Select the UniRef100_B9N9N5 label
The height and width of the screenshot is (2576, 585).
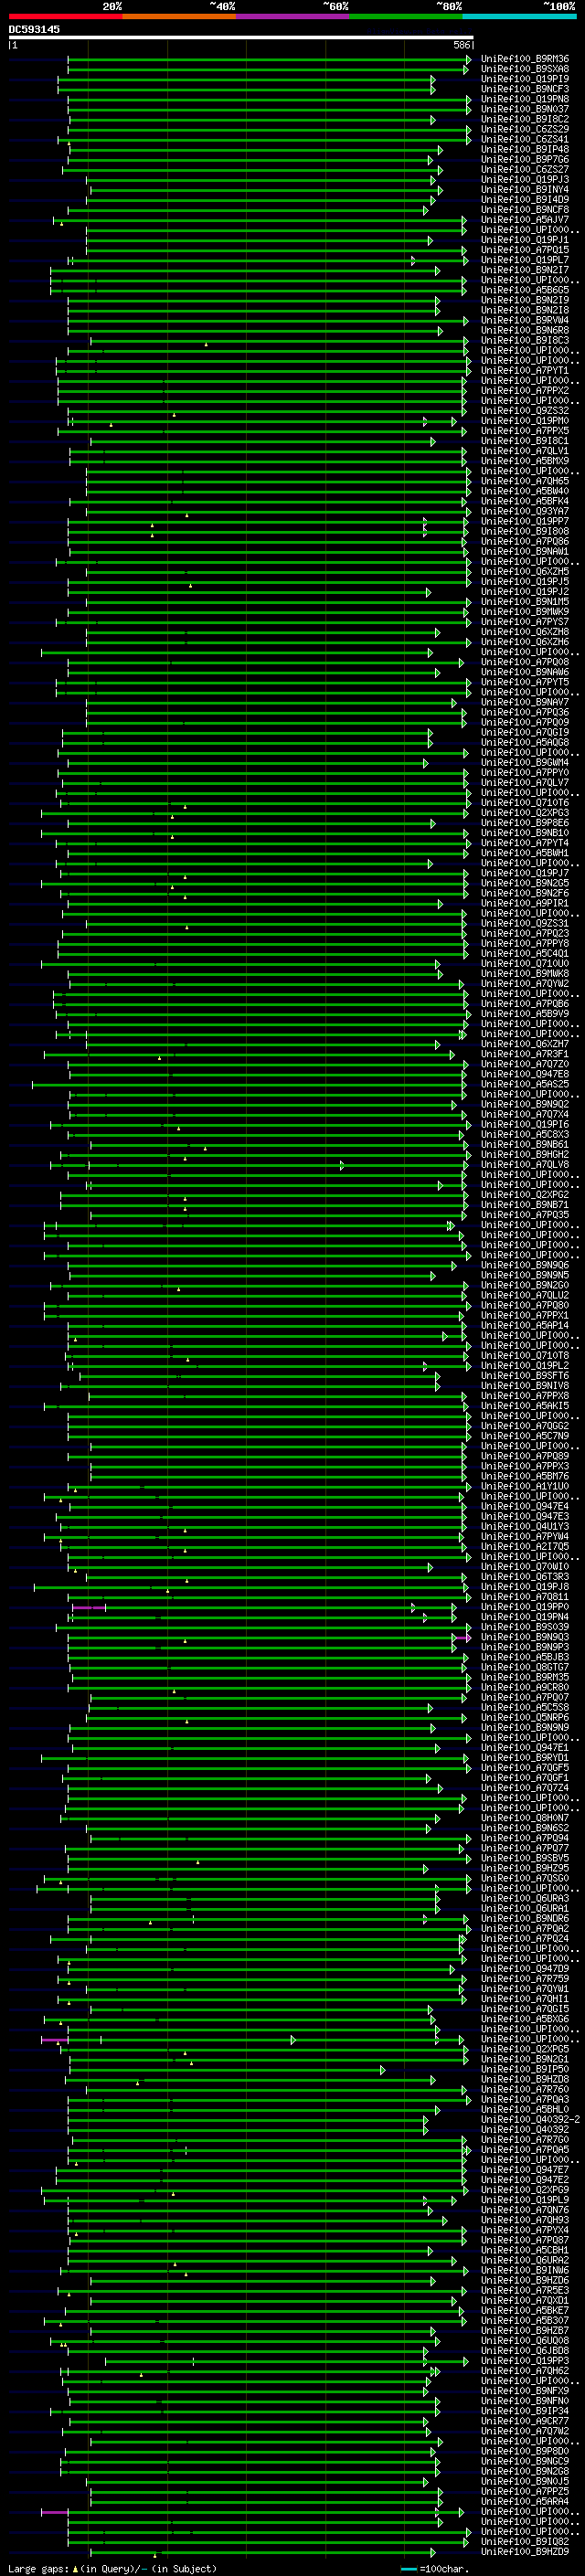525,1275
